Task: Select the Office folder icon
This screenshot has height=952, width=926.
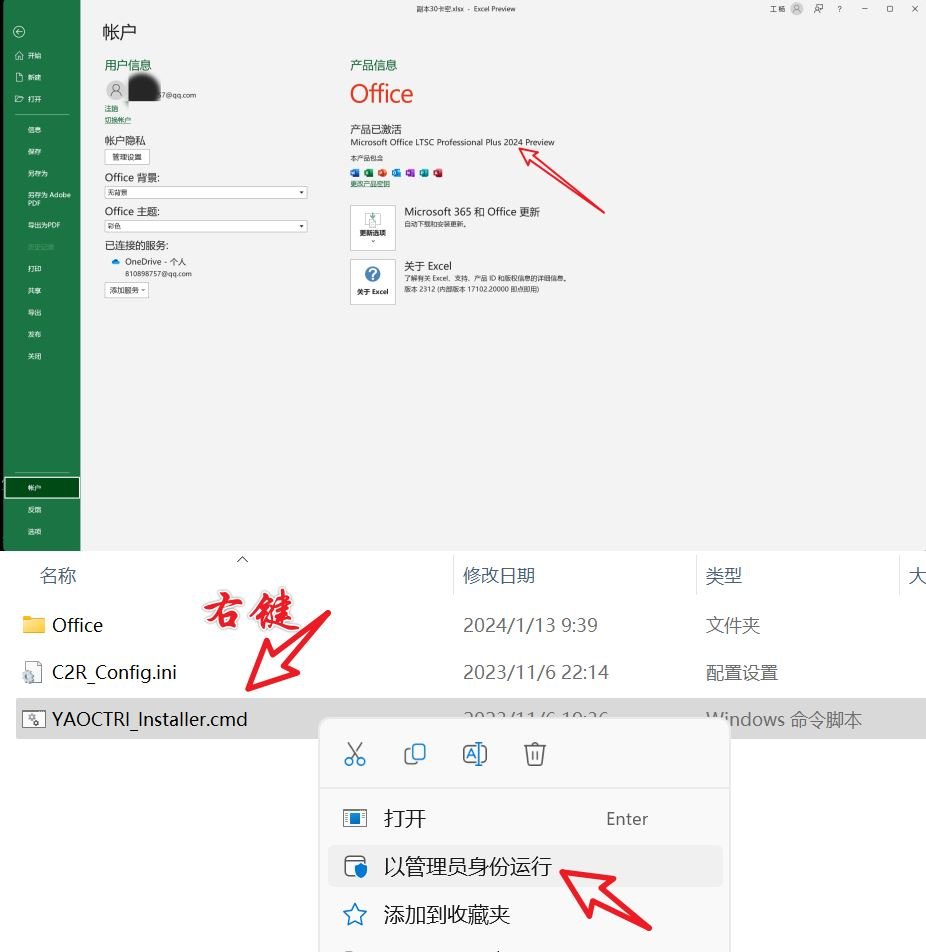Action: pyautogui.click(x=33, y=624)
